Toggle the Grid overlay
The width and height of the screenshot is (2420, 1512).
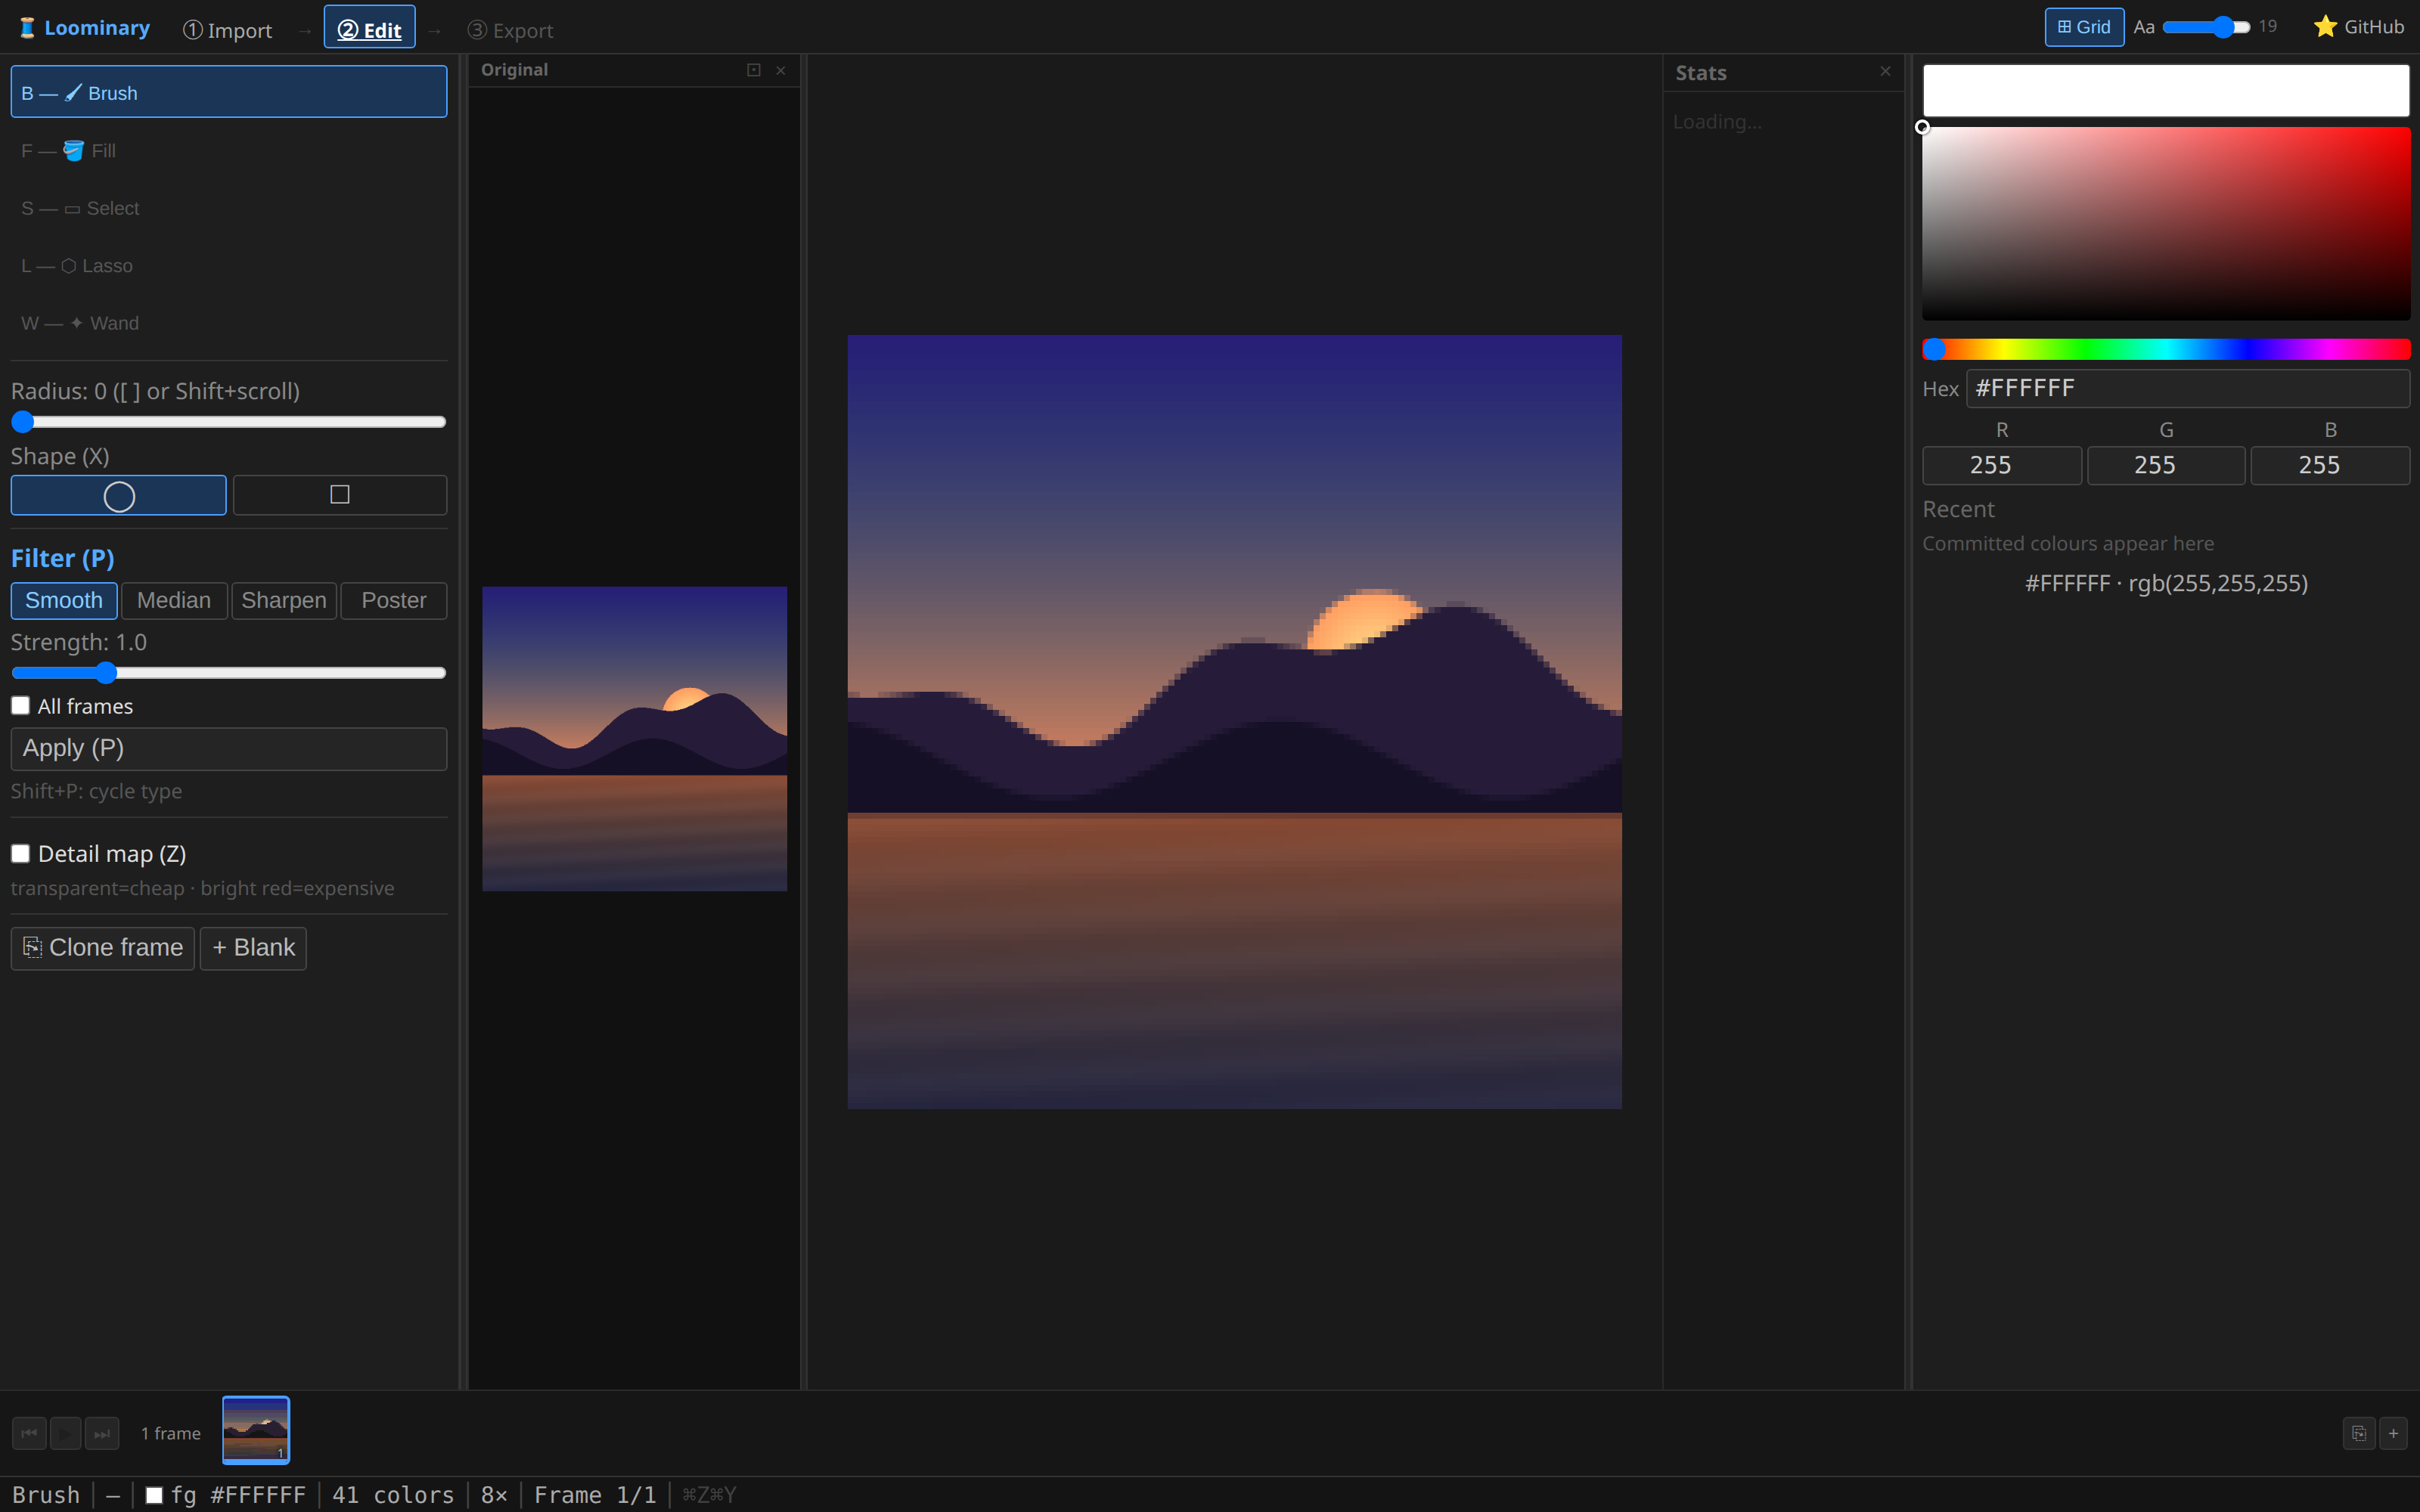coord(2084,27)
